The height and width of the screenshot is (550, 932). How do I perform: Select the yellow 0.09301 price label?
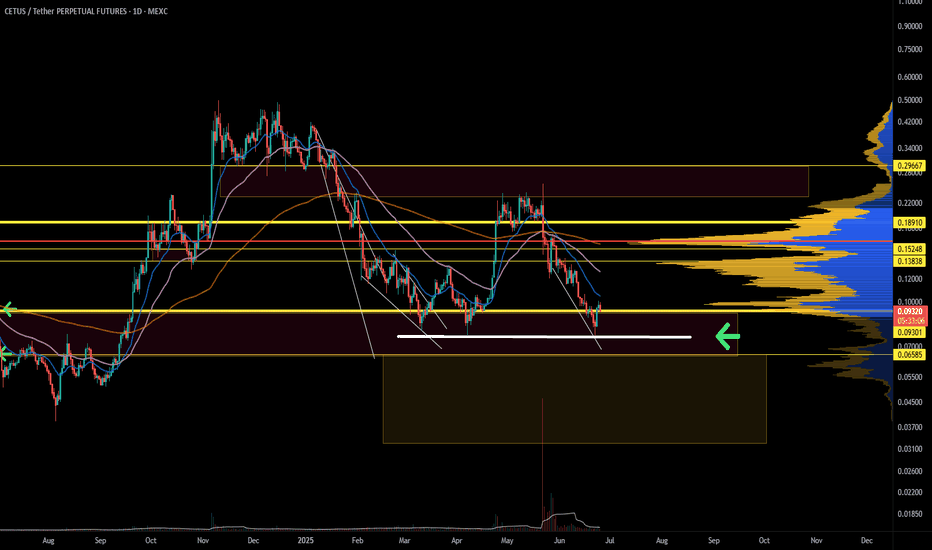tap(909, 332)
